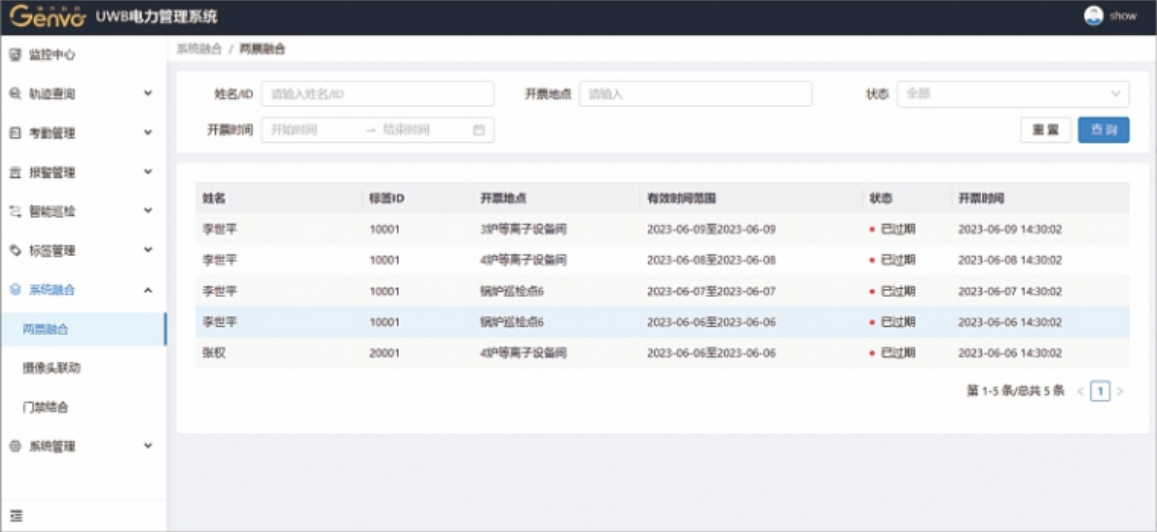The width and height of the screenshot is (1157, 532).
Task: Open the 摄像头联动 submenu item
Action: (x=83, y=368)
